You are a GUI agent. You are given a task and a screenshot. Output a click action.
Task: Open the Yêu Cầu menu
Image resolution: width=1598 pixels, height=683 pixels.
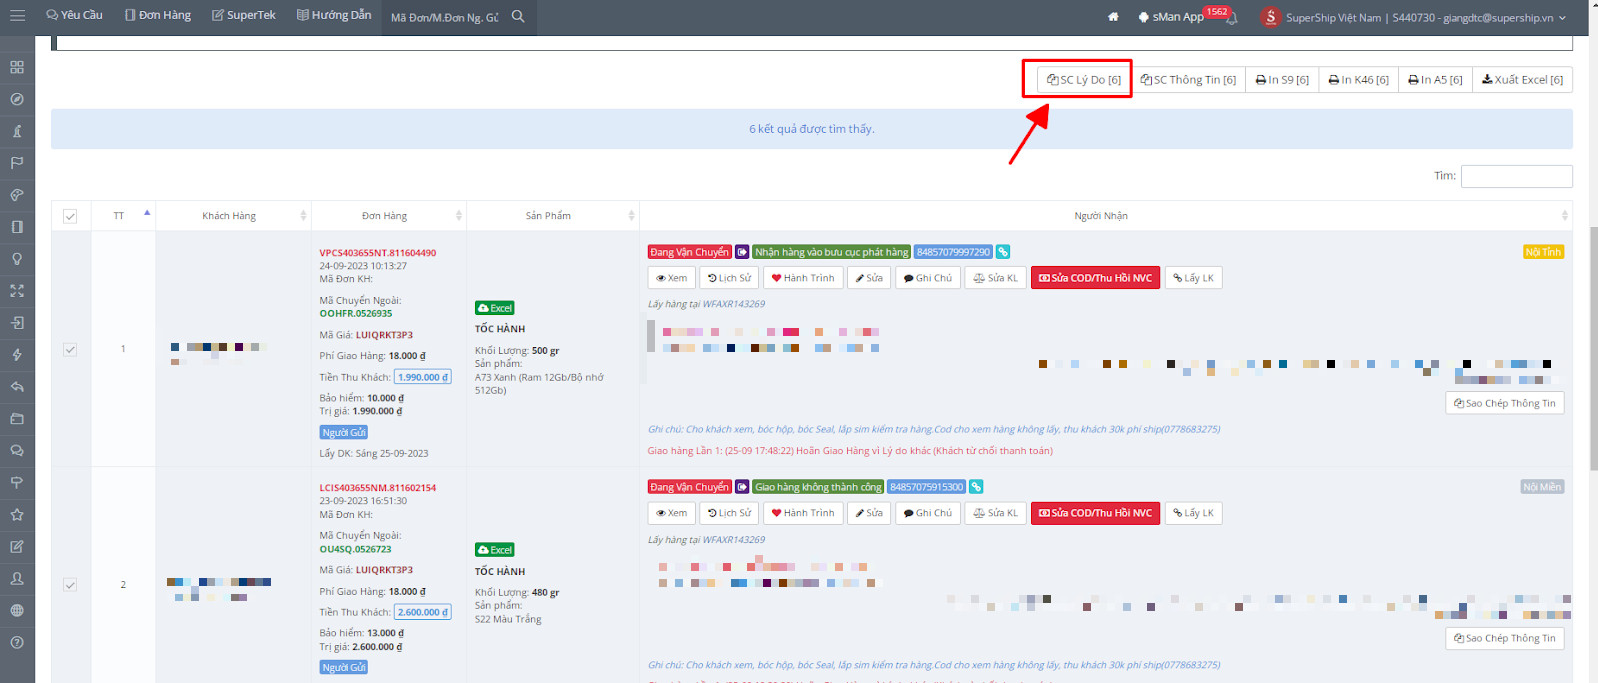(x=74, y=15)
